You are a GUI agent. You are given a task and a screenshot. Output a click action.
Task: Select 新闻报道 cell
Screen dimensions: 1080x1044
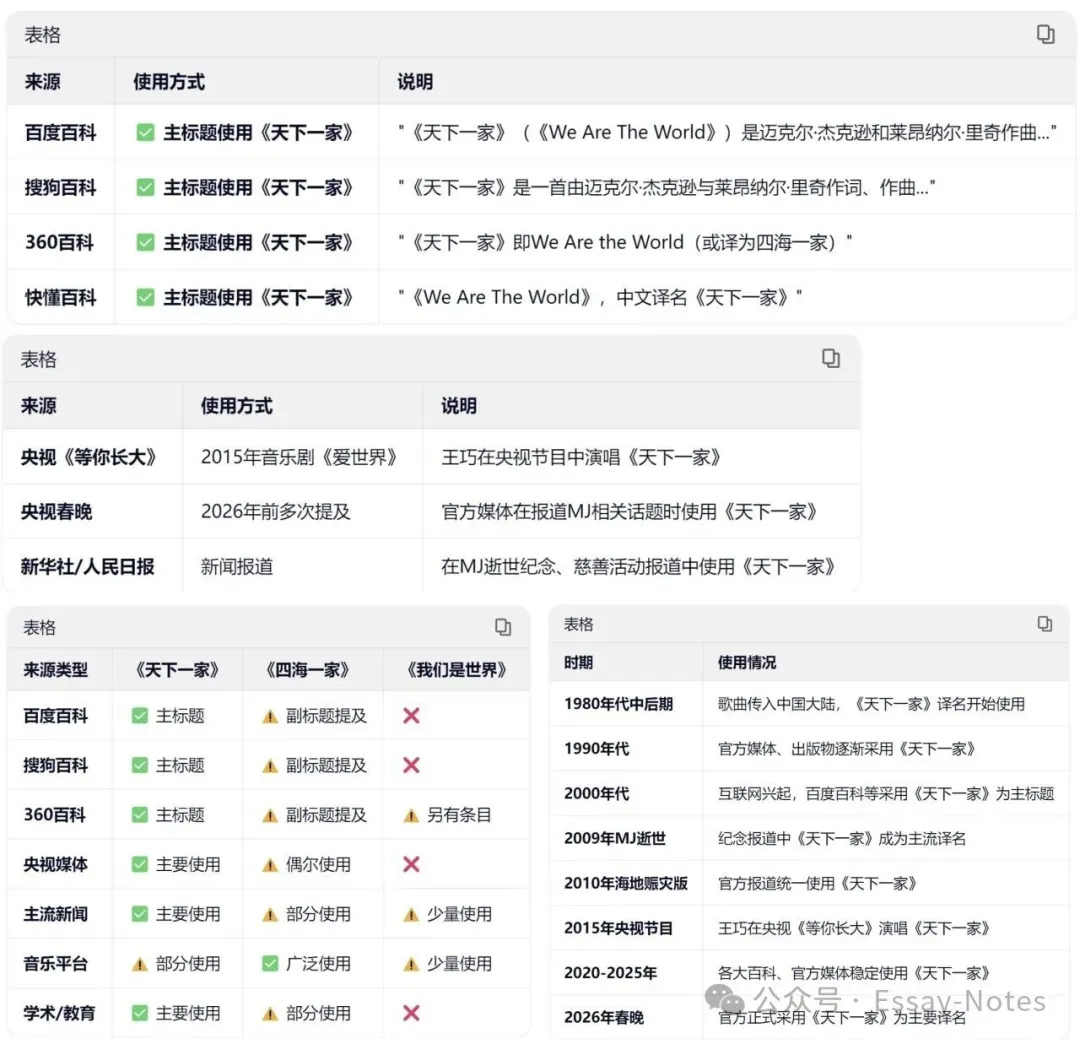tap(237, 567)
